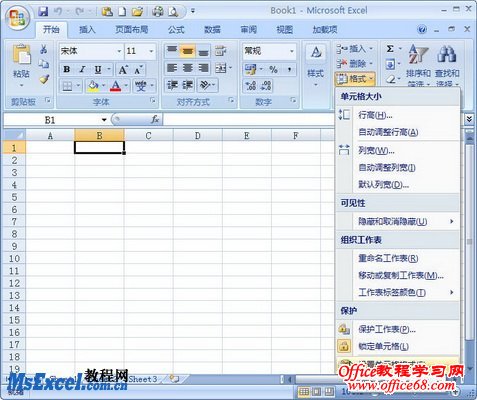Open fill color dropdown arrow
Viewport: 477px width, 400px height.
click(104, 86)
